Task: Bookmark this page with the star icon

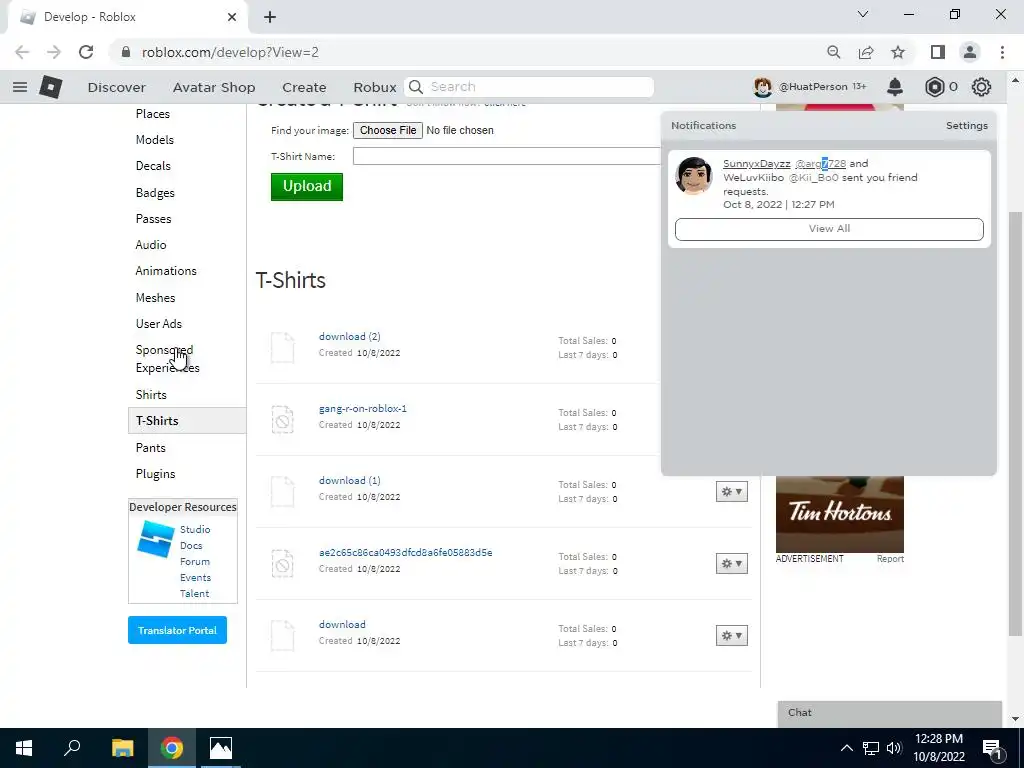Action: (898, 52)
